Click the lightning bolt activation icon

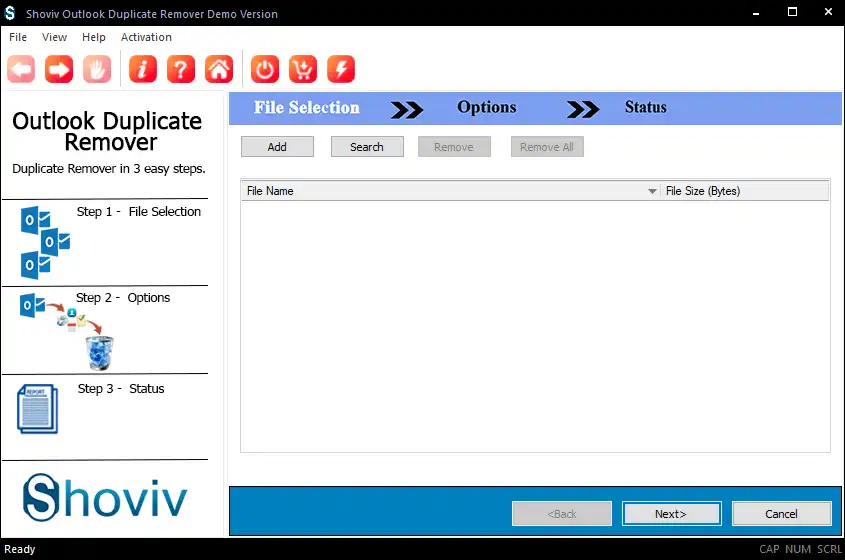coord(341,69)
